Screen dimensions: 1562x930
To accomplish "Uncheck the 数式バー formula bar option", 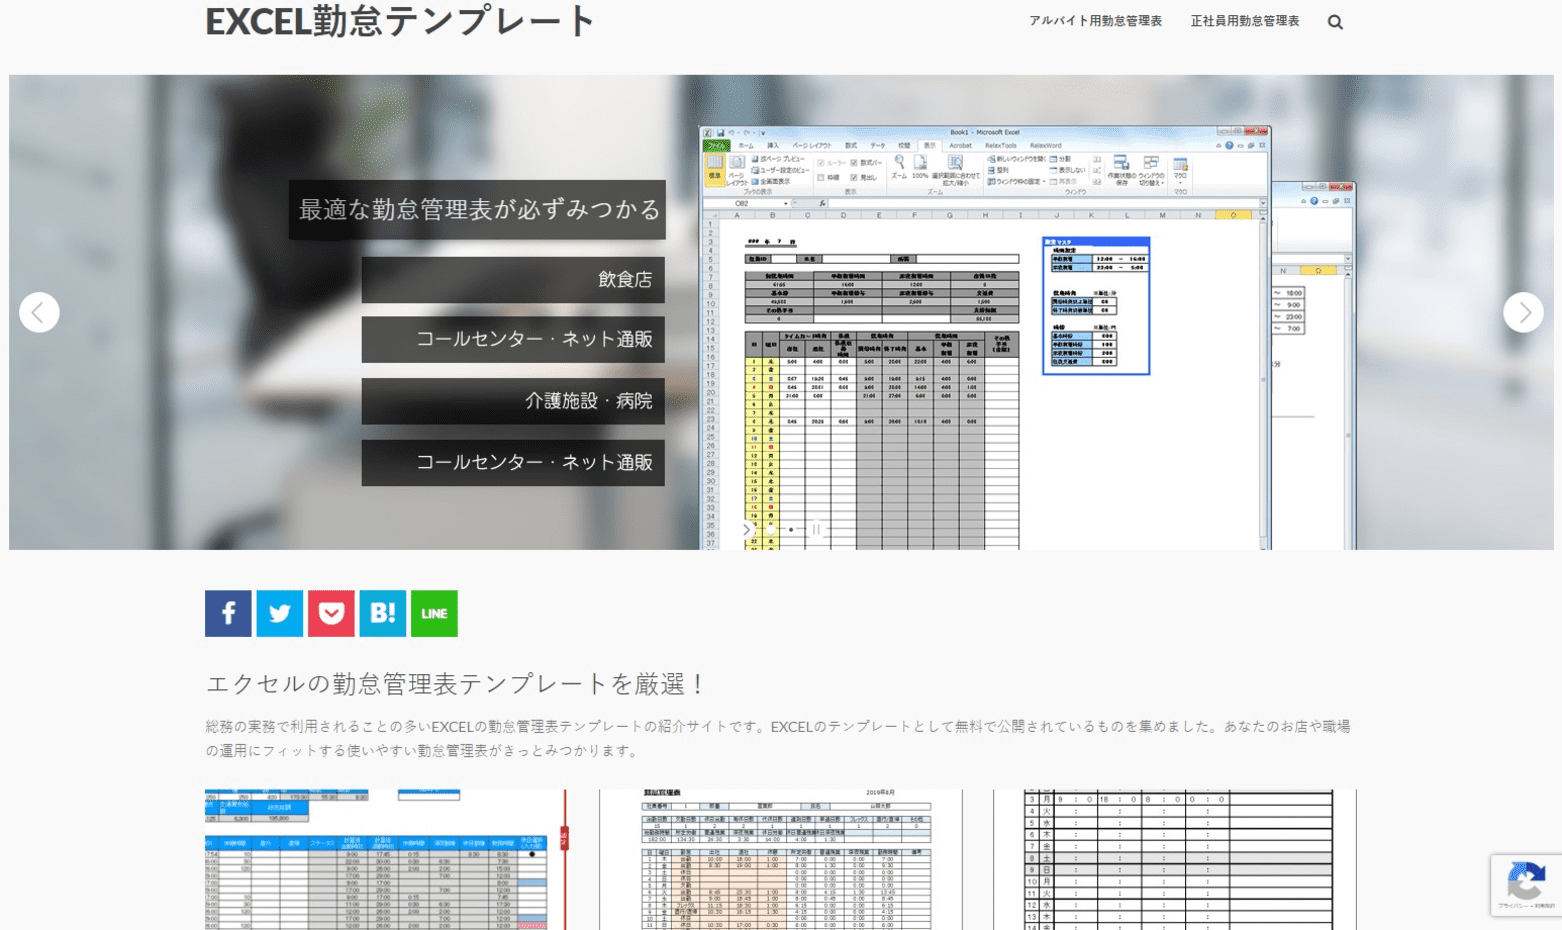I will [x=853, y=162].
